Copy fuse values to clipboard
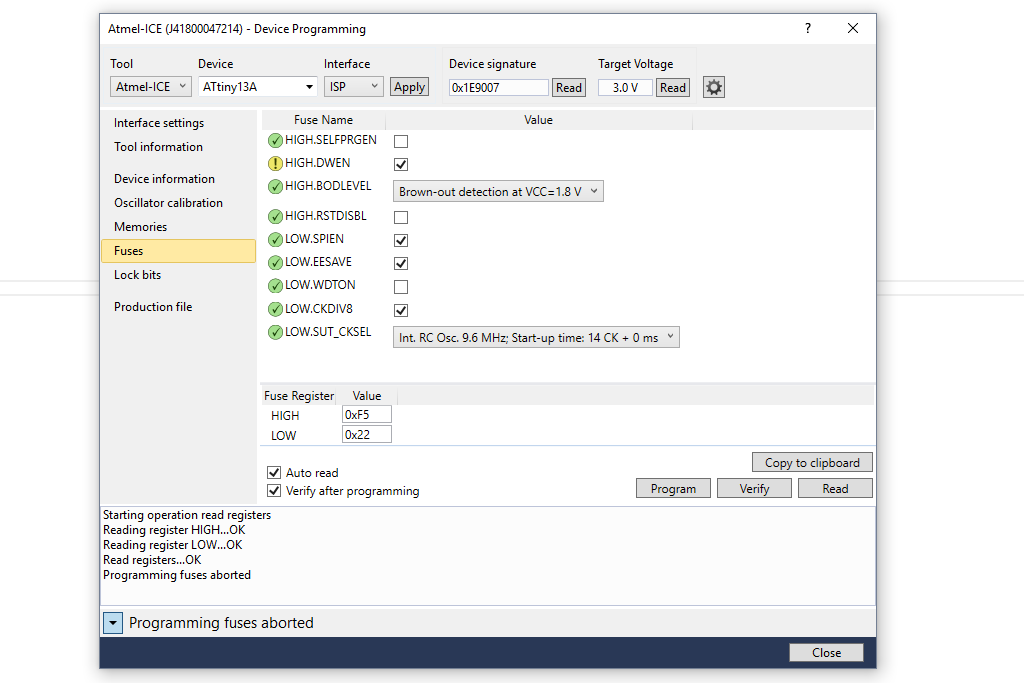The height and width of the screenshot is (683, 1024). click(x=812, y=462)
